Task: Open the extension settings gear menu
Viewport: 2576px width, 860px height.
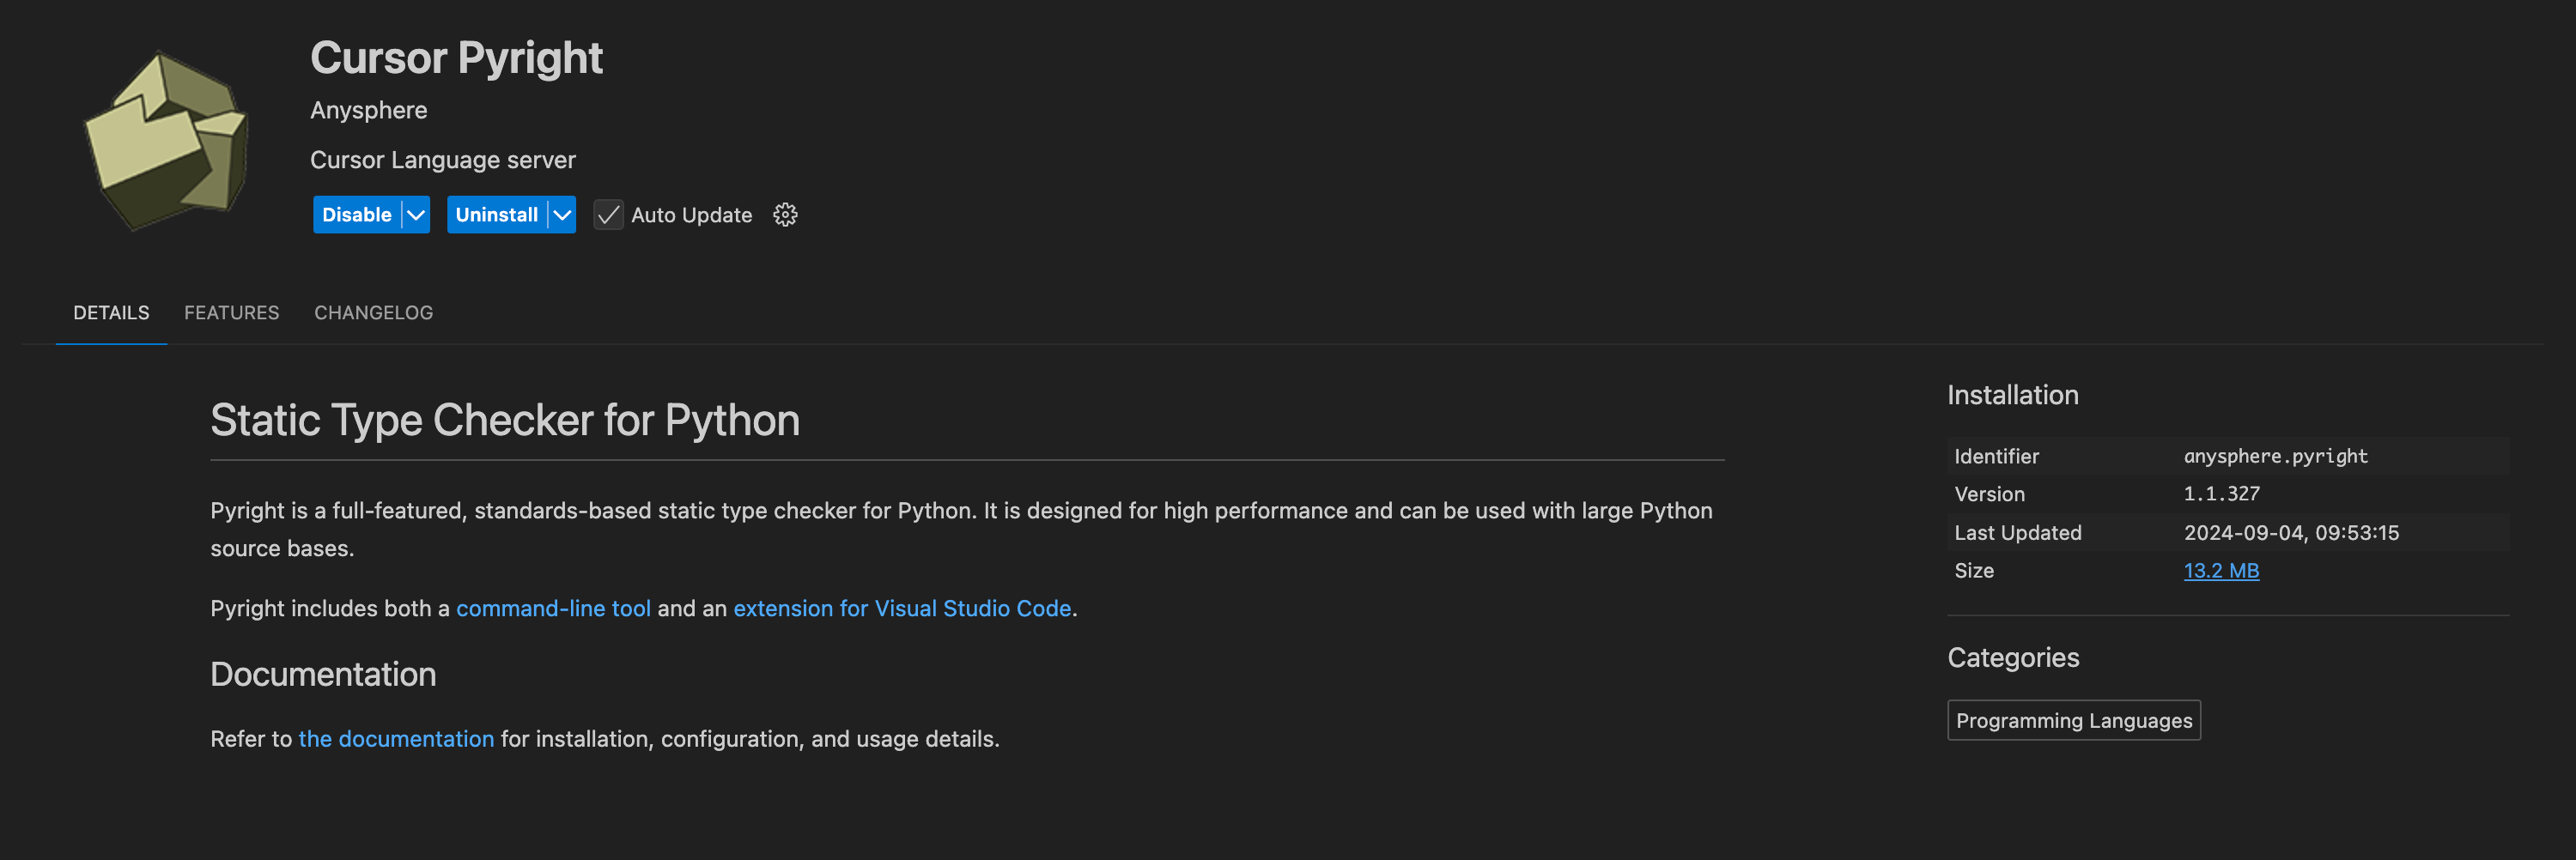Action: click(785, 215)
